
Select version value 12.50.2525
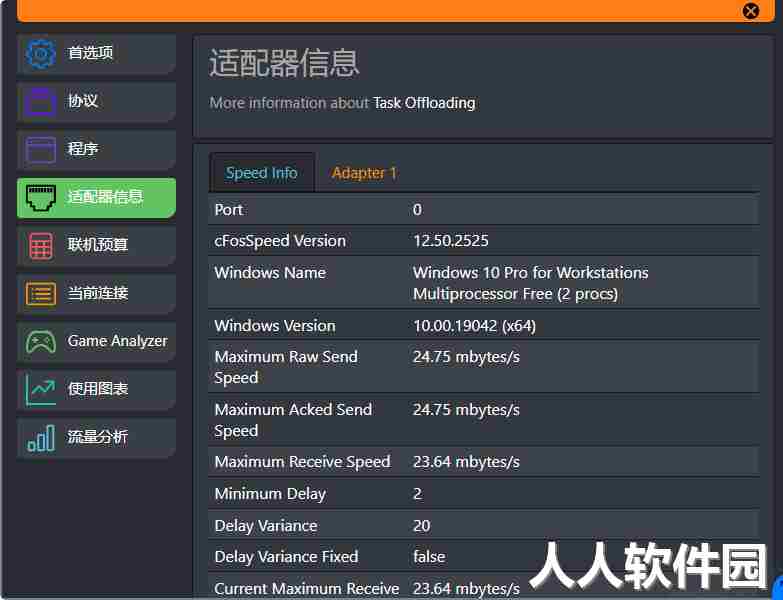(x=450, y=241)
